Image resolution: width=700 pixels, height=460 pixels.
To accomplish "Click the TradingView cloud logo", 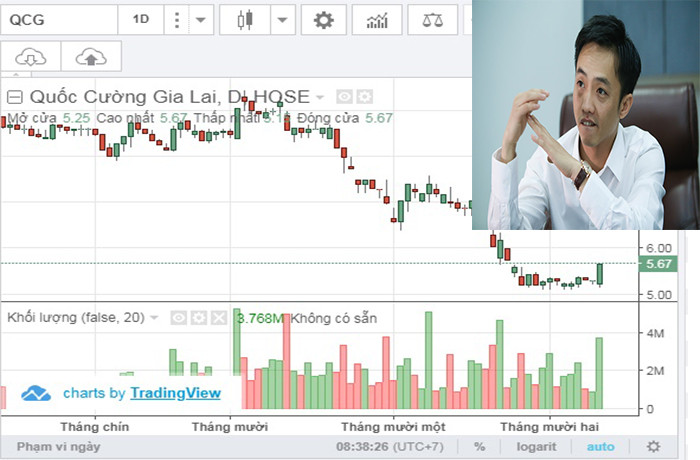I will pos(36,393).
